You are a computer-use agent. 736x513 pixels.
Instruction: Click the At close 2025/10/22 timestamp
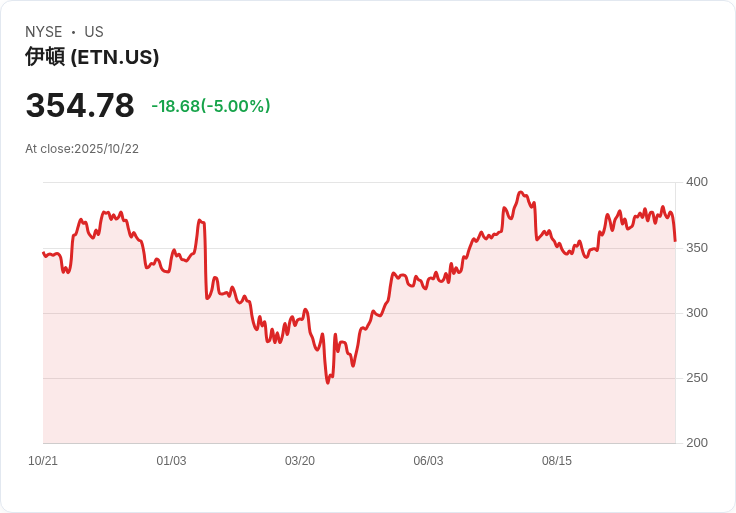coord(82,149)
